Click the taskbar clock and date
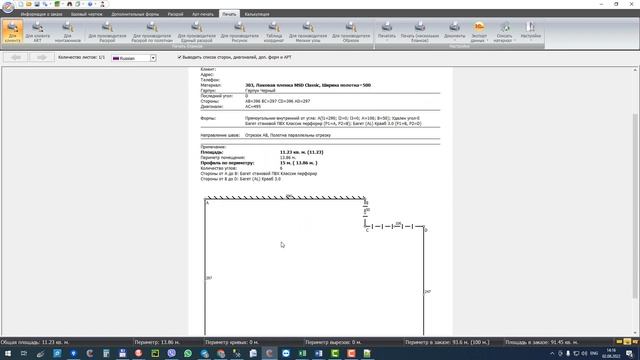The width and height of the screenshot is (640, 360). 611,353
